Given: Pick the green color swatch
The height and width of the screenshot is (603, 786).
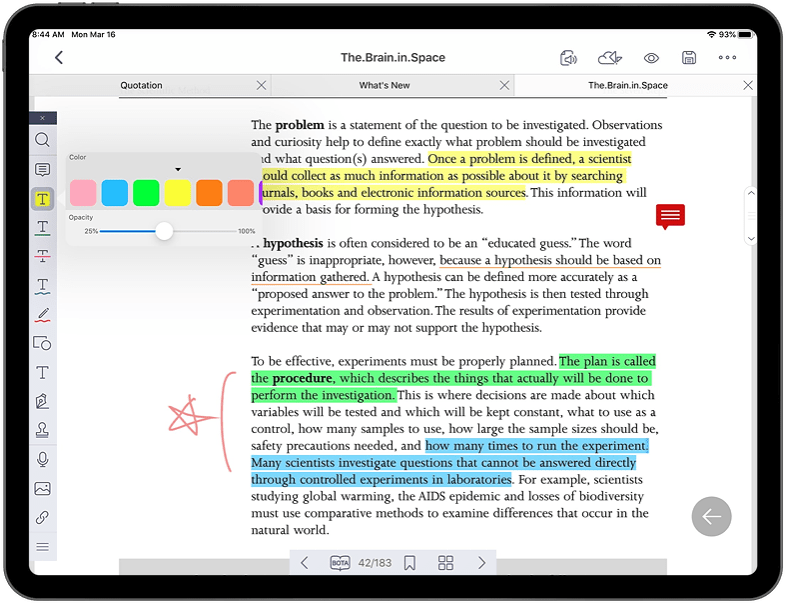Looking at the screenshot, I should [x=146, y=193].
